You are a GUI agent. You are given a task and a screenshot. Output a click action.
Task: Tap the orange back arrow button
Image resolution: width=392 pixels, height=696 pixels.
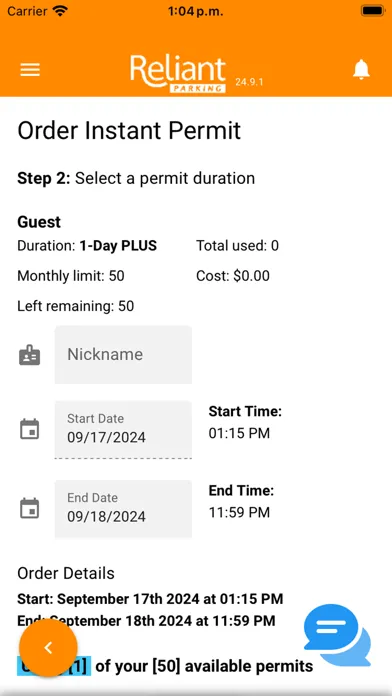pyautogui.click(x=48, y=648)
